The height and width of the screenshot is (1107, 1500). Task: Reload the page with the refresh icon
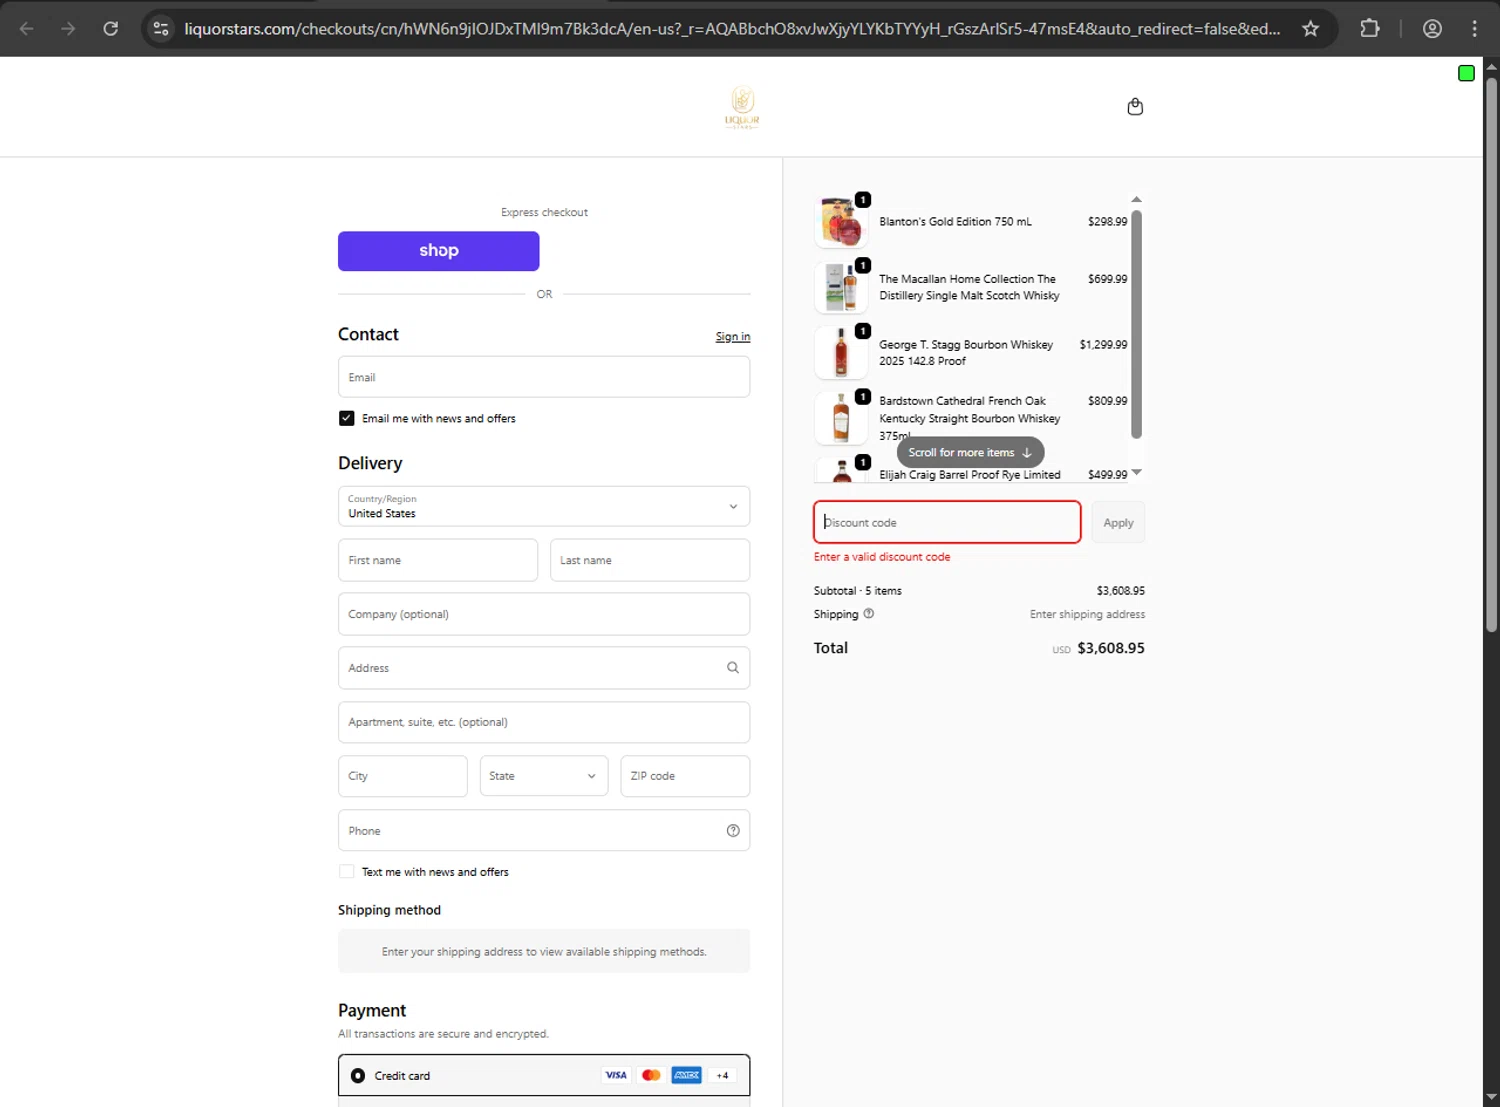[x=111, y=29]
